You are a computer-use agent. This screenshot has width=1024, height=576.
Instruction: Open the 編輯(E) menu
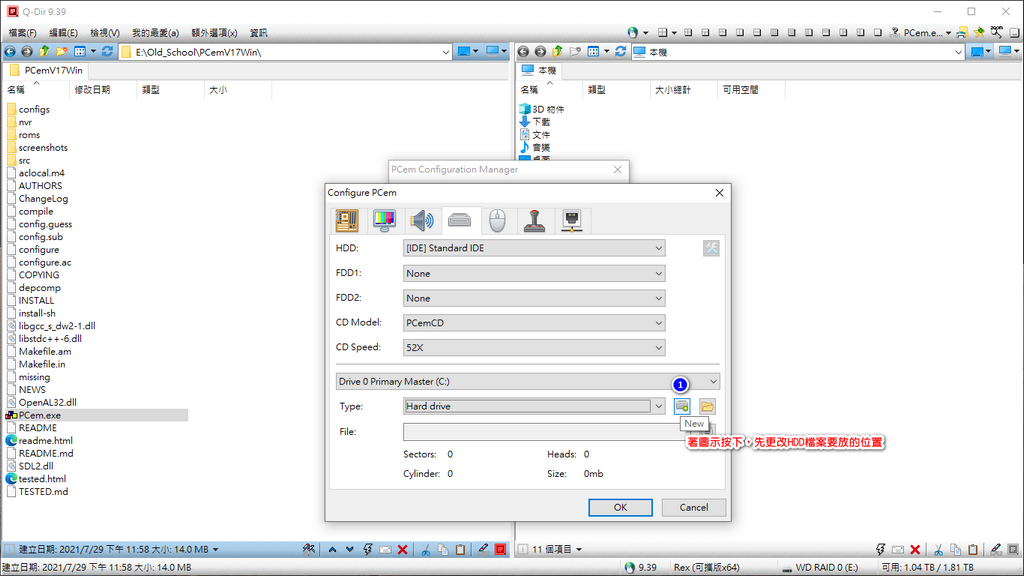coord(63,33)
